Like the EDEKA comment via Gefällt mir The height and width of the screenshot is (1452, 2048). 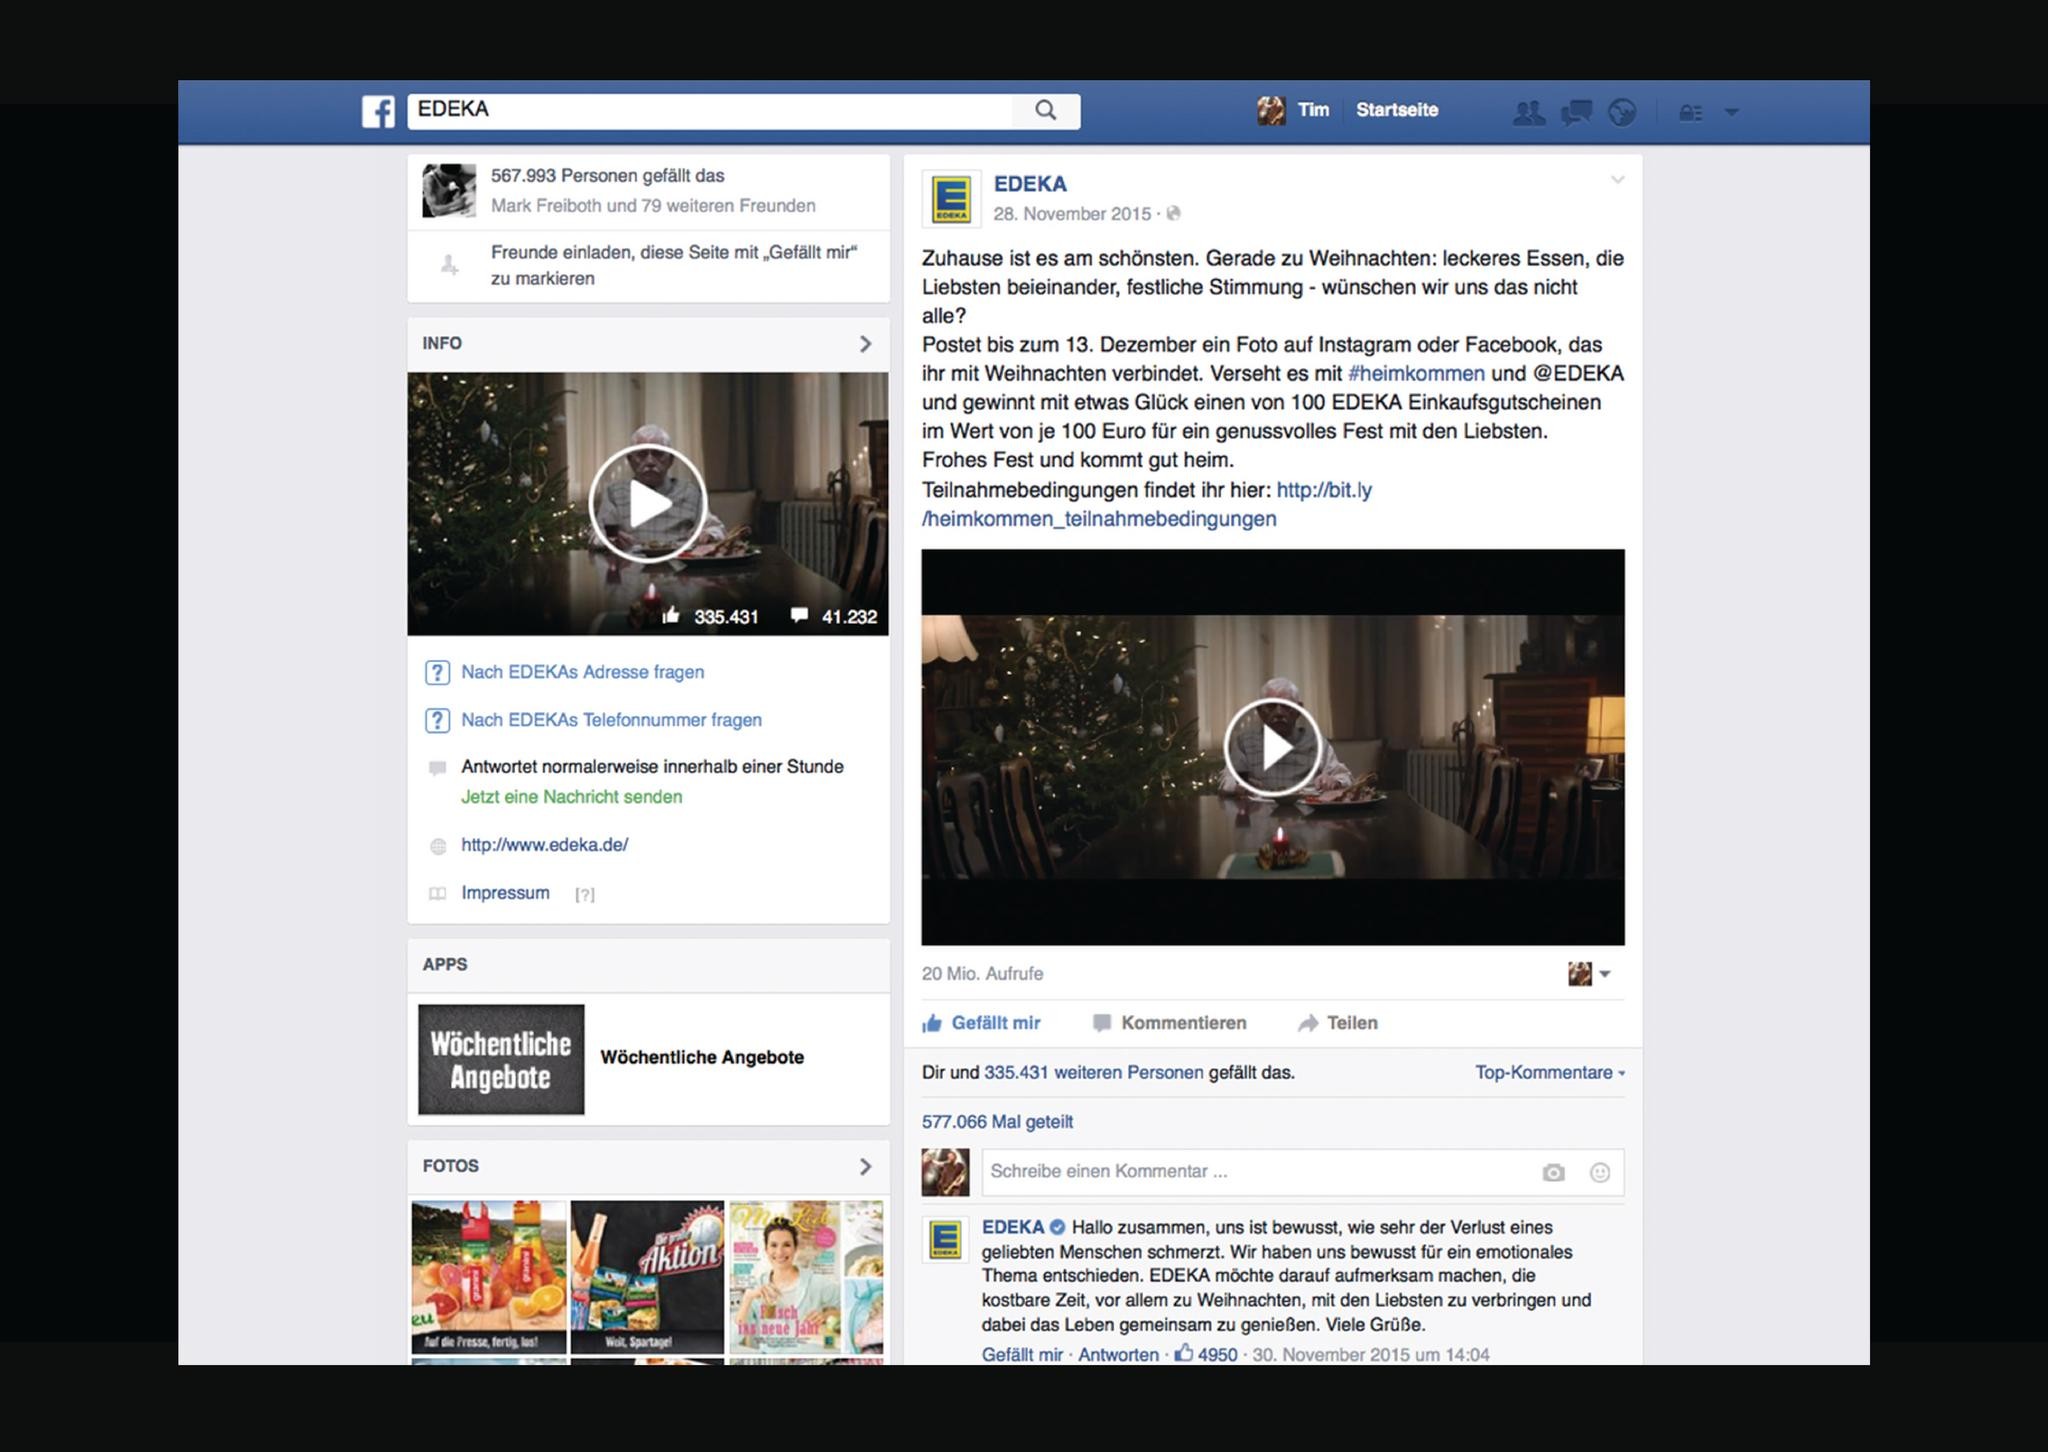(1022, 1355)
